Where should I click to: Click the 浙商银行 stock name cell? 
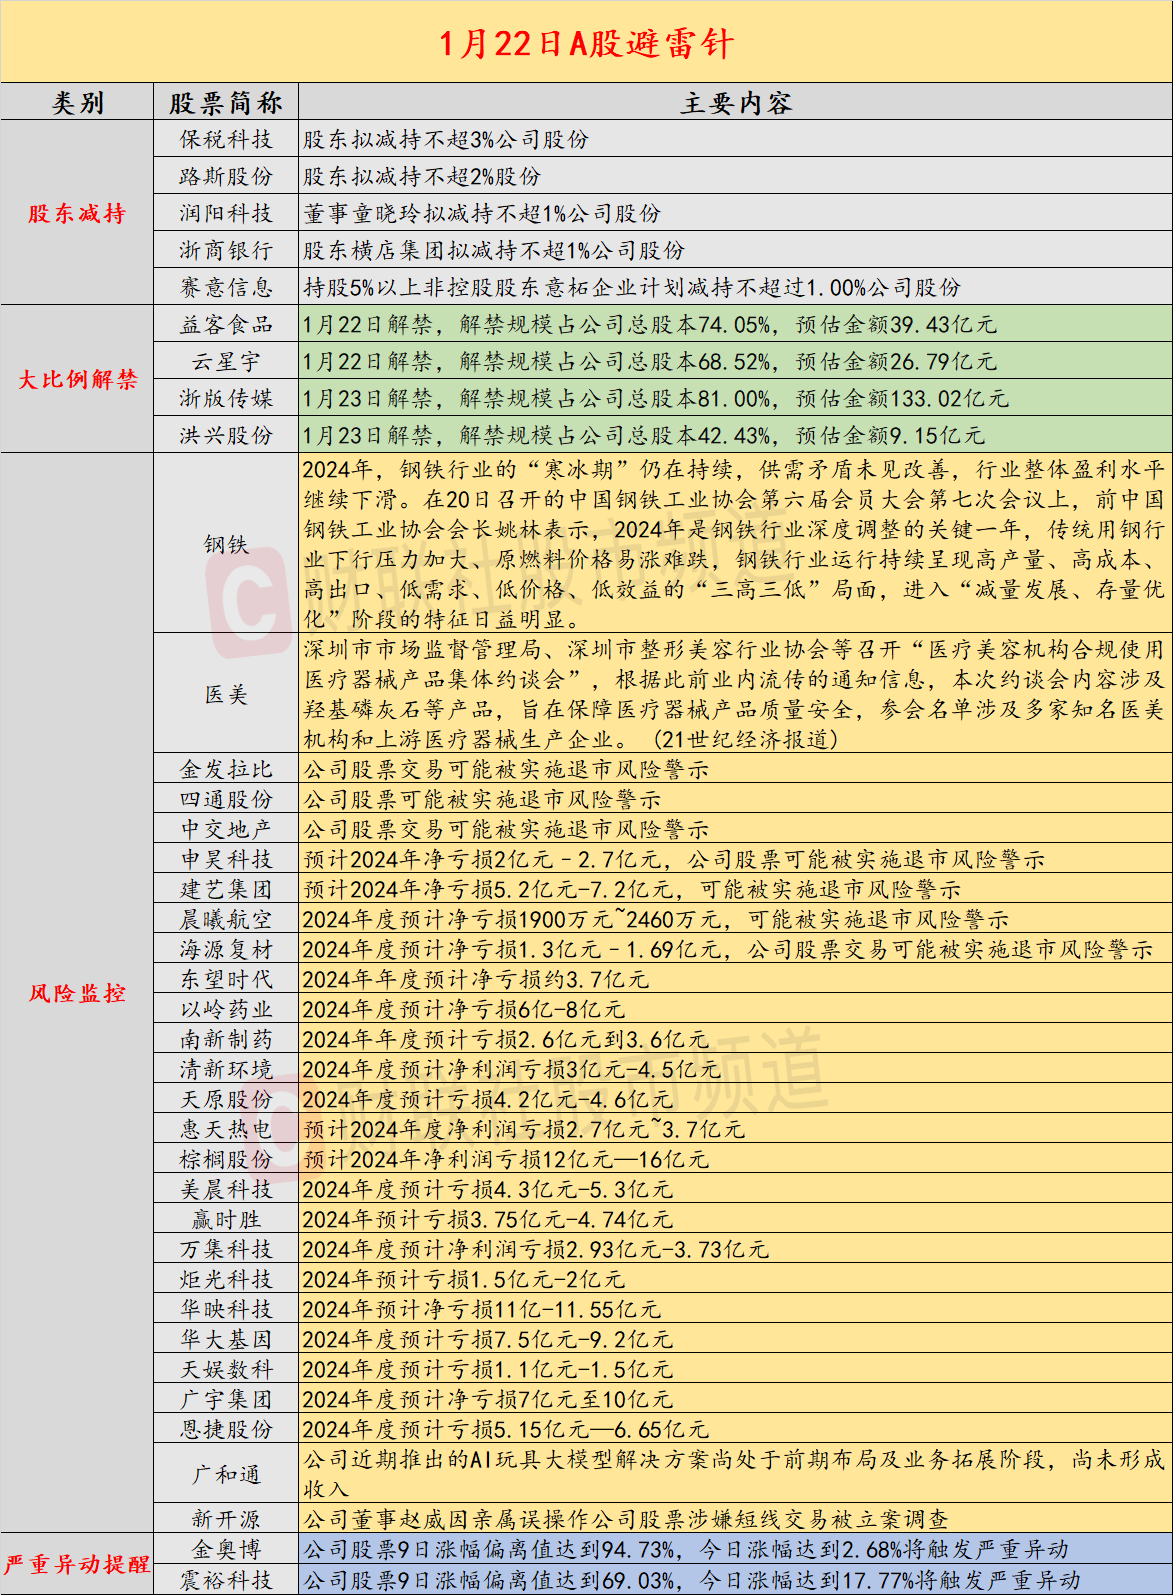226,250
